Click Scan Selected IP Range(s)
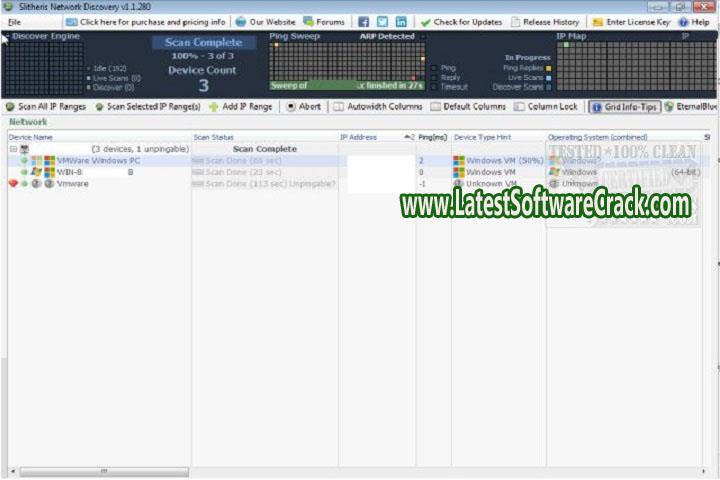This screenshot has width=720, height=480. [147, 107]
